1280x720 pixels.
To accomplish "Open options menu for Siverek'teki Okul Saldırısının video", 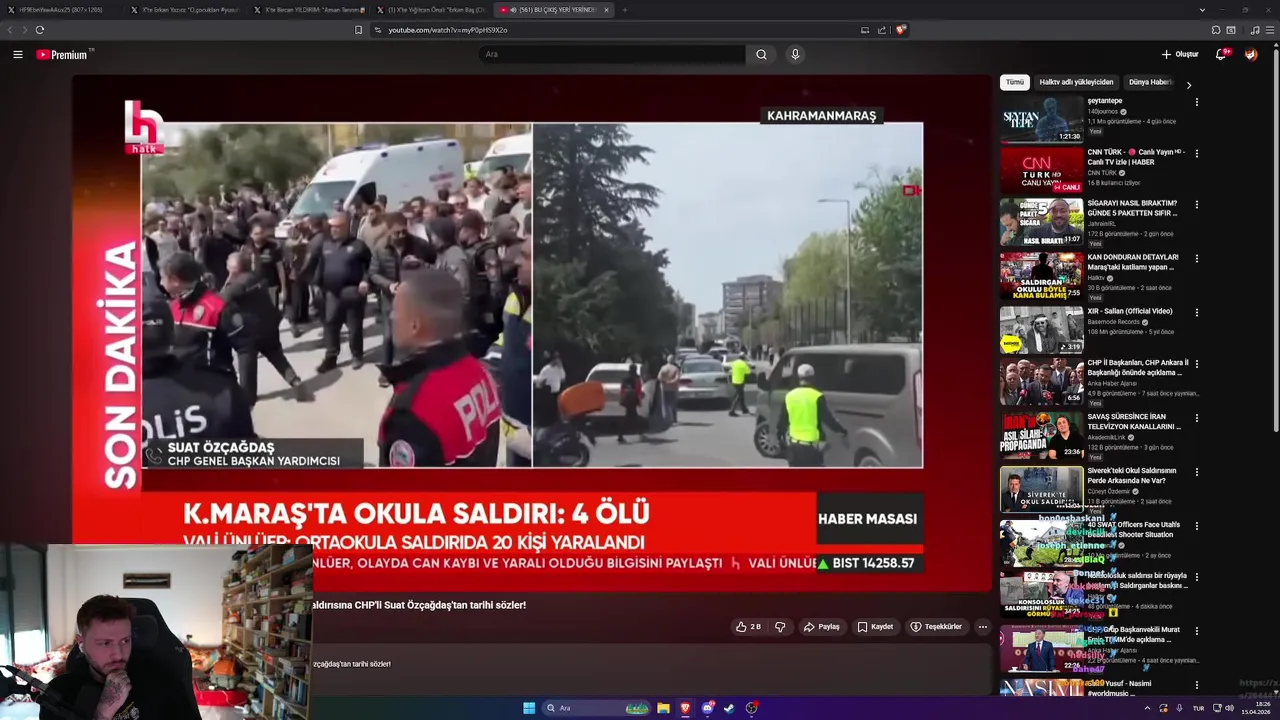I will 1196,472.
